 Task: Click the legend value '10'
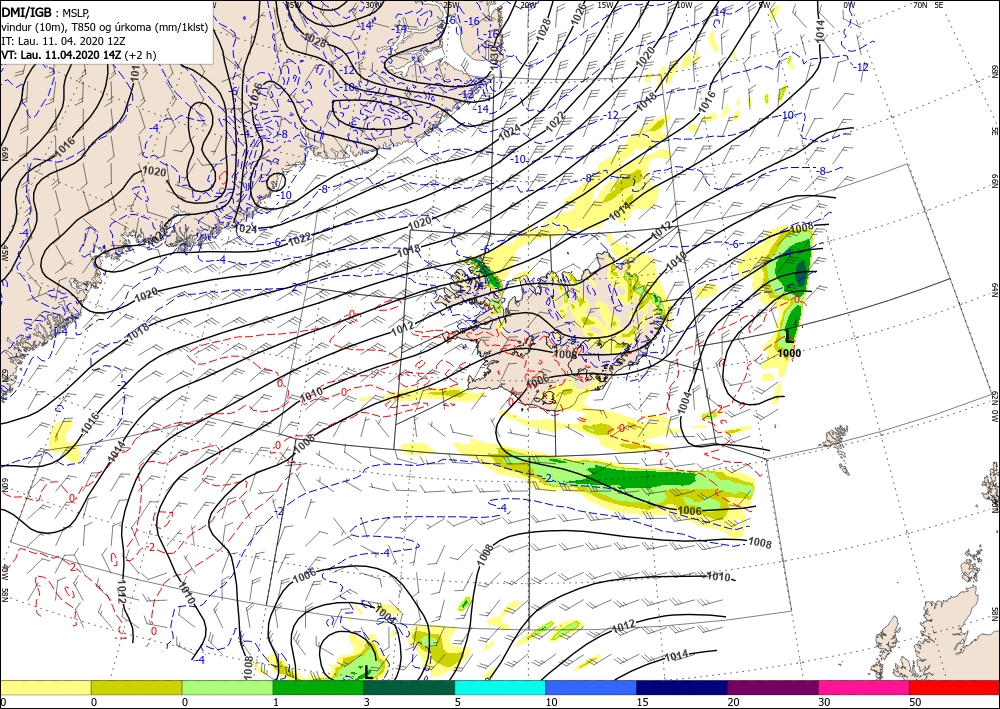pos(551,702)
